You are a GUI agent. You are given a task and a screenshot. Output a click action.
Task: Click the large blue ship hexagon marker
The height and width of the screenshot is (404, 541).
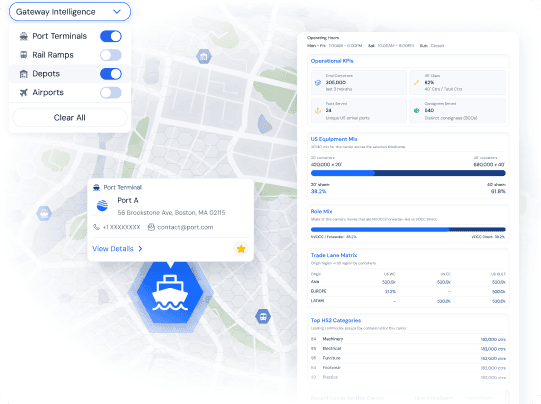click(x=170, y=293)
